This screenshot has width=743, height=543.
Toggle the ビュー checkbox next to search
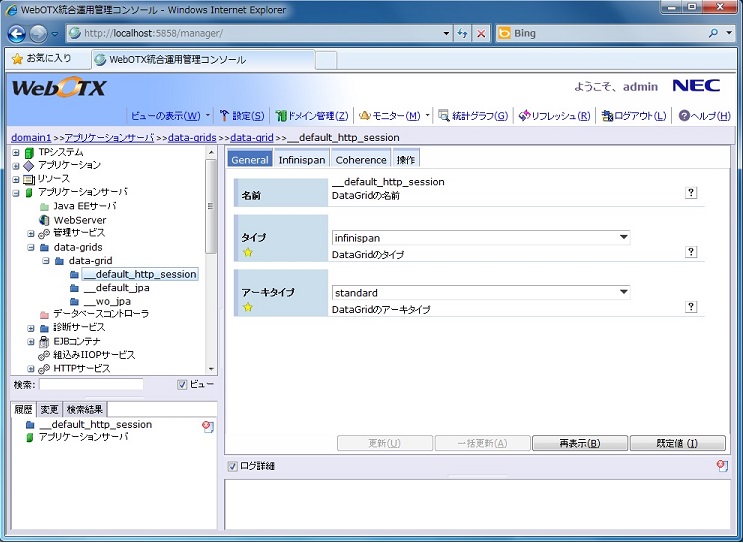tap(182, 385)
